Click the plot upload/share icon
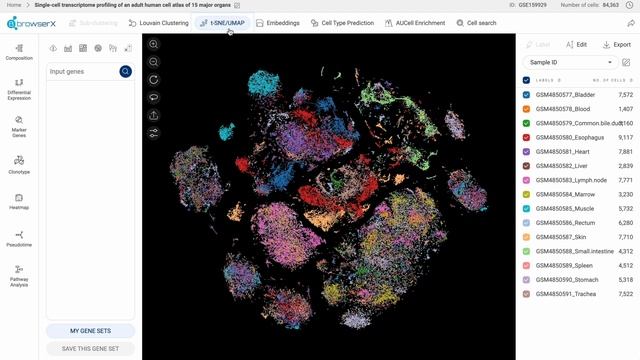 tap(153, 116)
